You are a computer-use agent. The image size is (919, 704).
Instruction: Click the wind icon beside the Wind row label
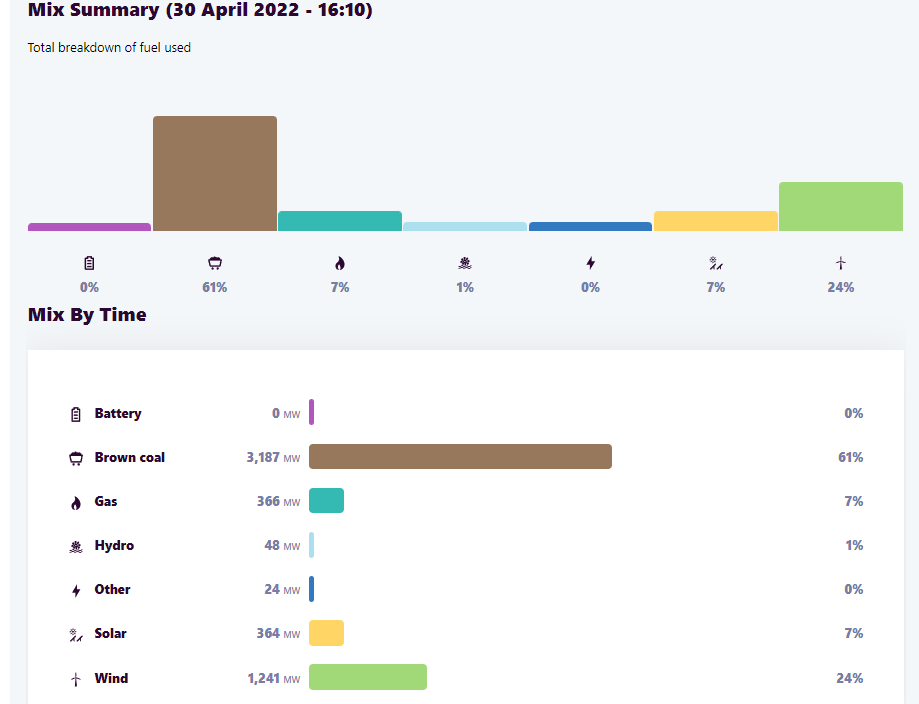76,679
